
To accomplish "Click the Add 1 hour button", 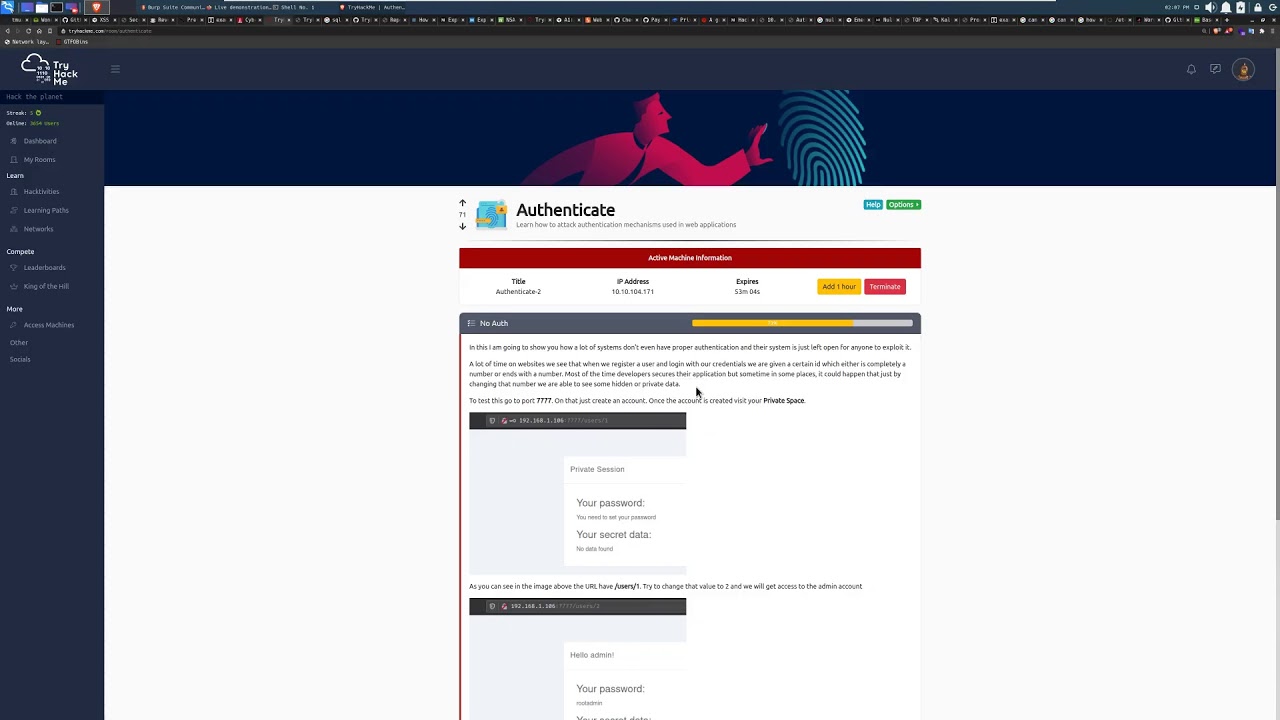I will (x=839, y=287).
